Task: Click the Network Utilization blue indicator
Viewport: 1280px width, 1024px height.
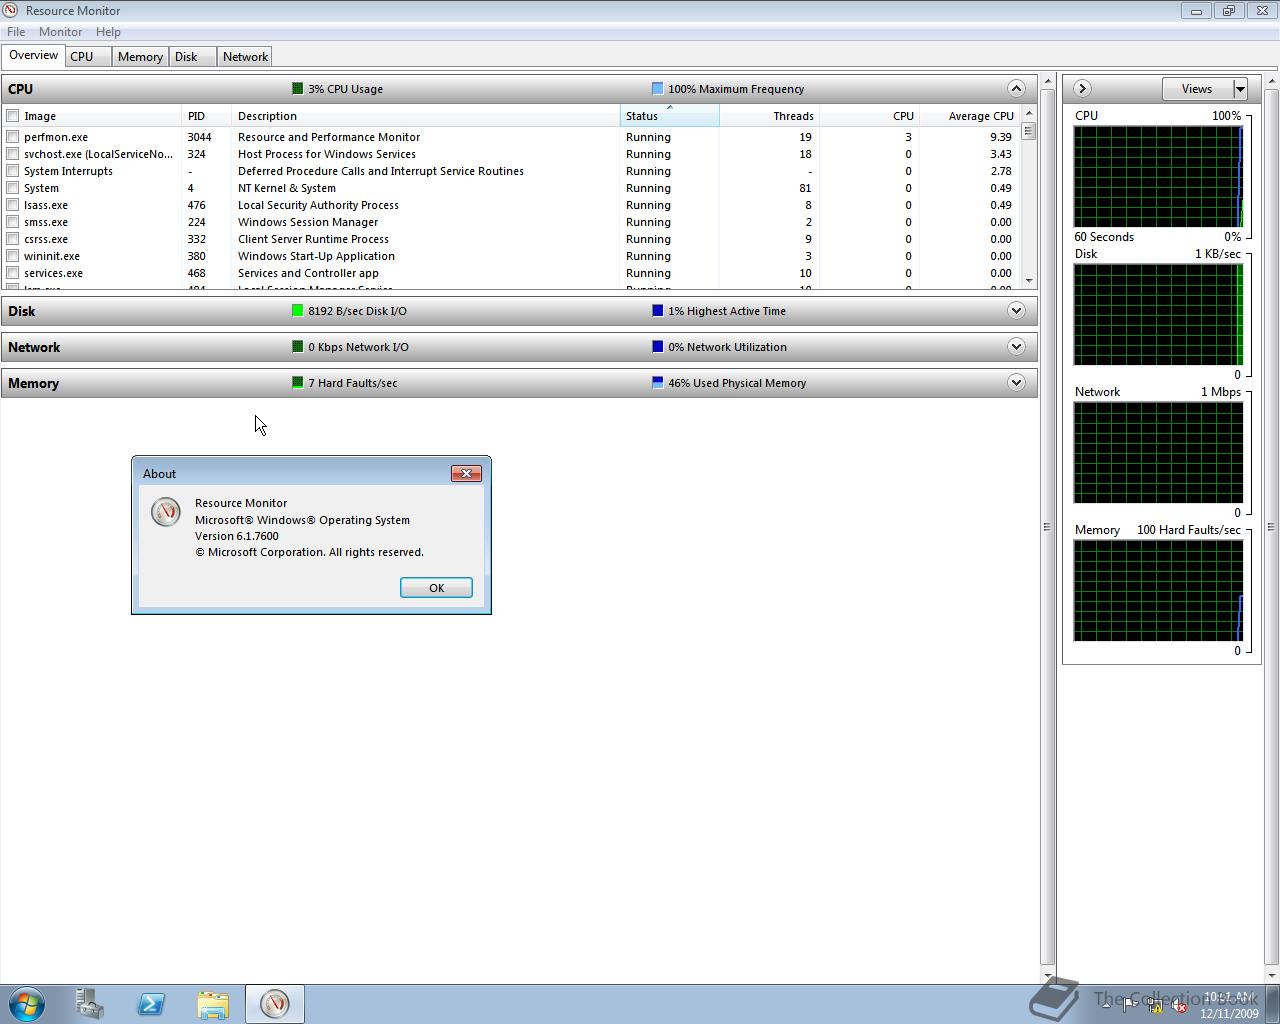Action: pyautogui.click(x=657, y=346)
